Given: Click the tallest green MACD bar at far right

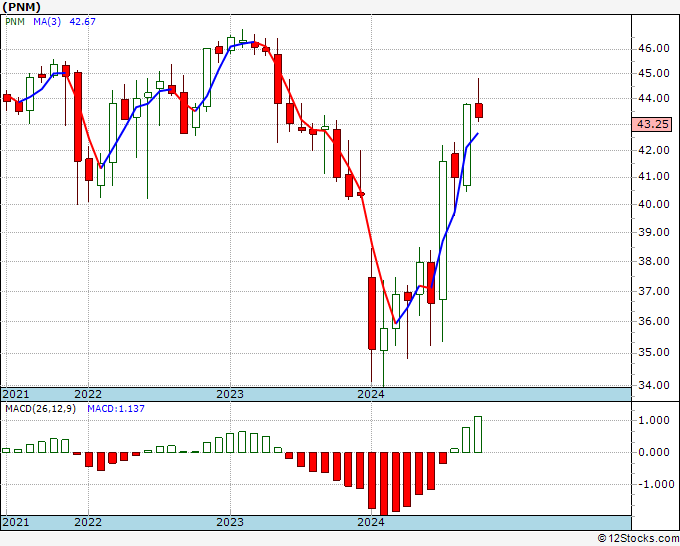Looking at the screenshot, I should pyautogui.click(x=478, y=435).
